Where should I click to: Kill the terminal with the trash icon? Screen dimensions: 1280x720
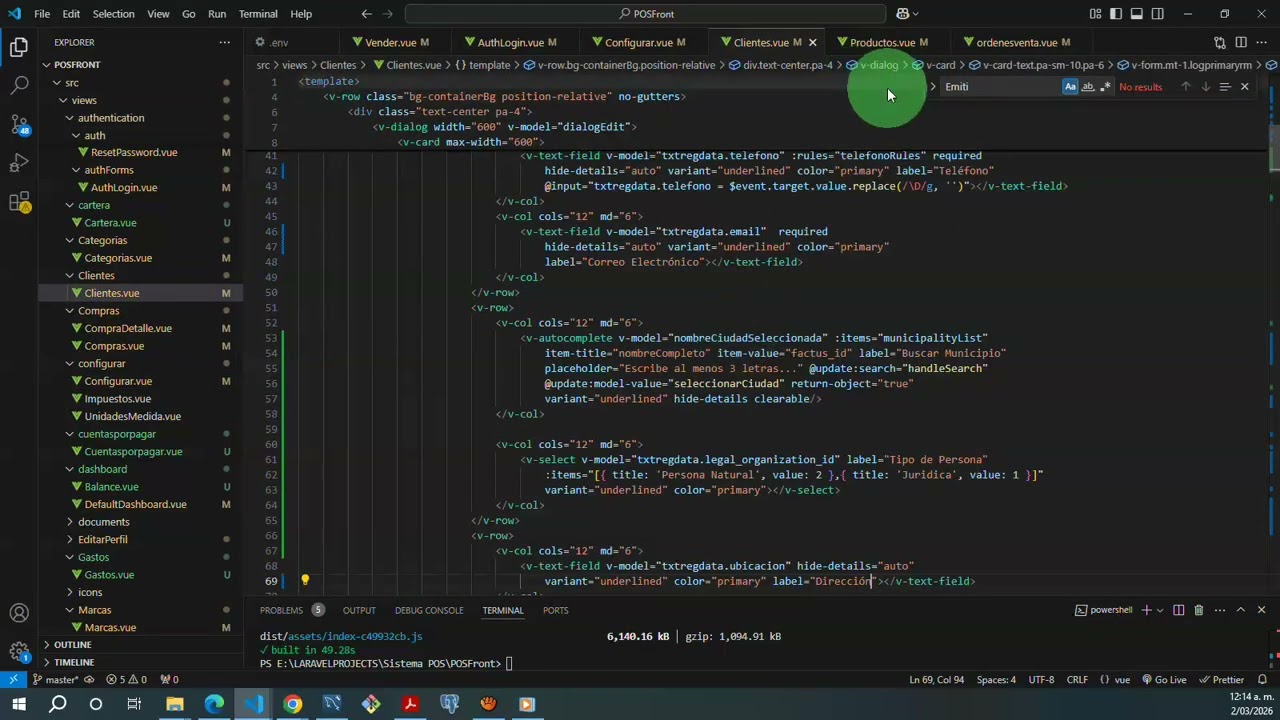point(1198,610)
